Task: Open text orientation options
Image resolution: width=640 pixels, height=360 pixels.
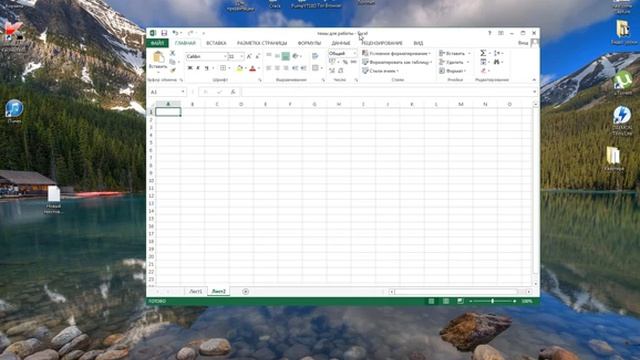Action: pyautogui.click(x=296, y=56)
